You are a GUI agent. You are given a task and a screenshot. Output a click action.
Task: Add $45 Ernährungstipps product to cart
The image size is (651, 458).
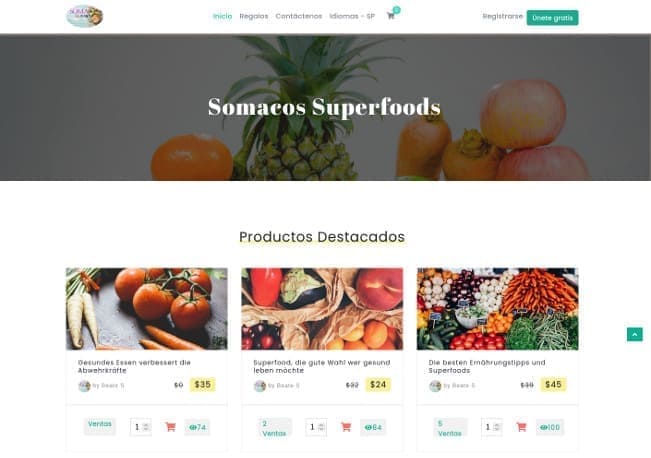[521, 427]
